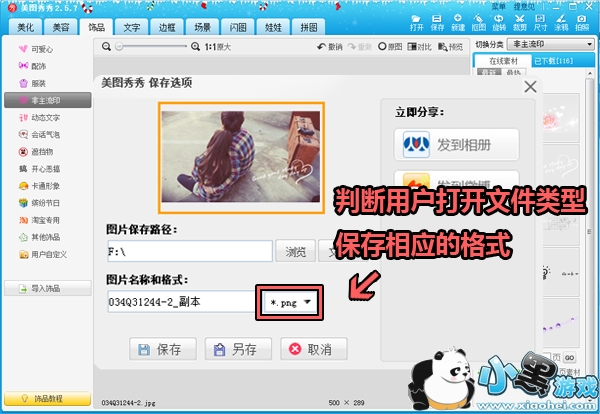
Task: Select the 裁剪 (Crop) scissors icon
Action: click(520, 23)
